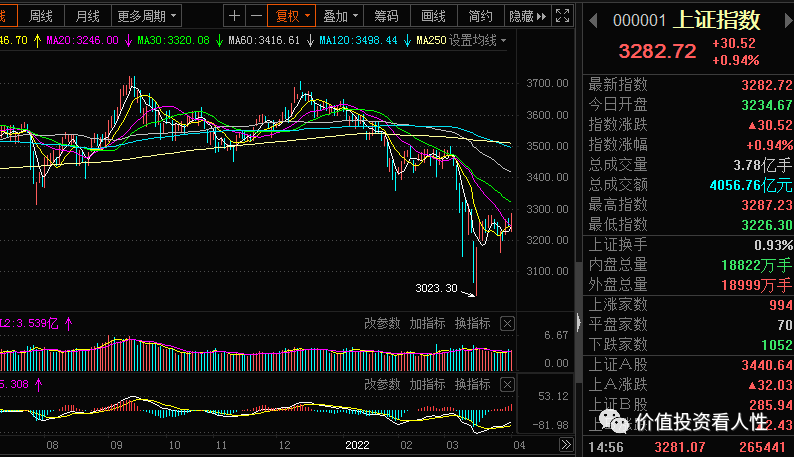Click MA30:3320.08 moving average label
Viewport: 794px width, 457px height.
click(x=173, y=41)
